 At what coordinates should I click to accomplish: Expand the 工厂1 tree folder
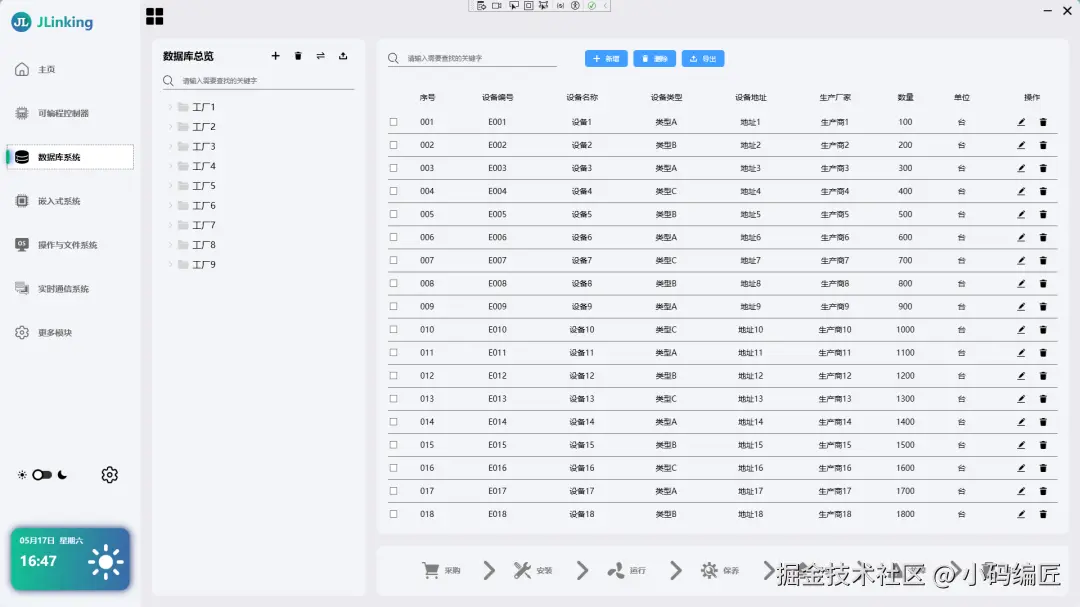pyautogui.click(x=170, y=107)
